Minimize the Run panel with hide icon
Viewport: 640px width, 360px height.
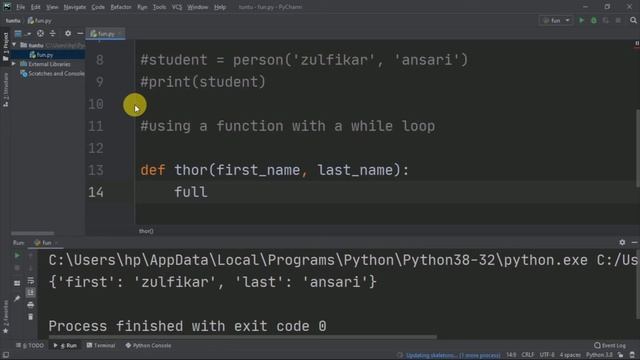(634, 242)
